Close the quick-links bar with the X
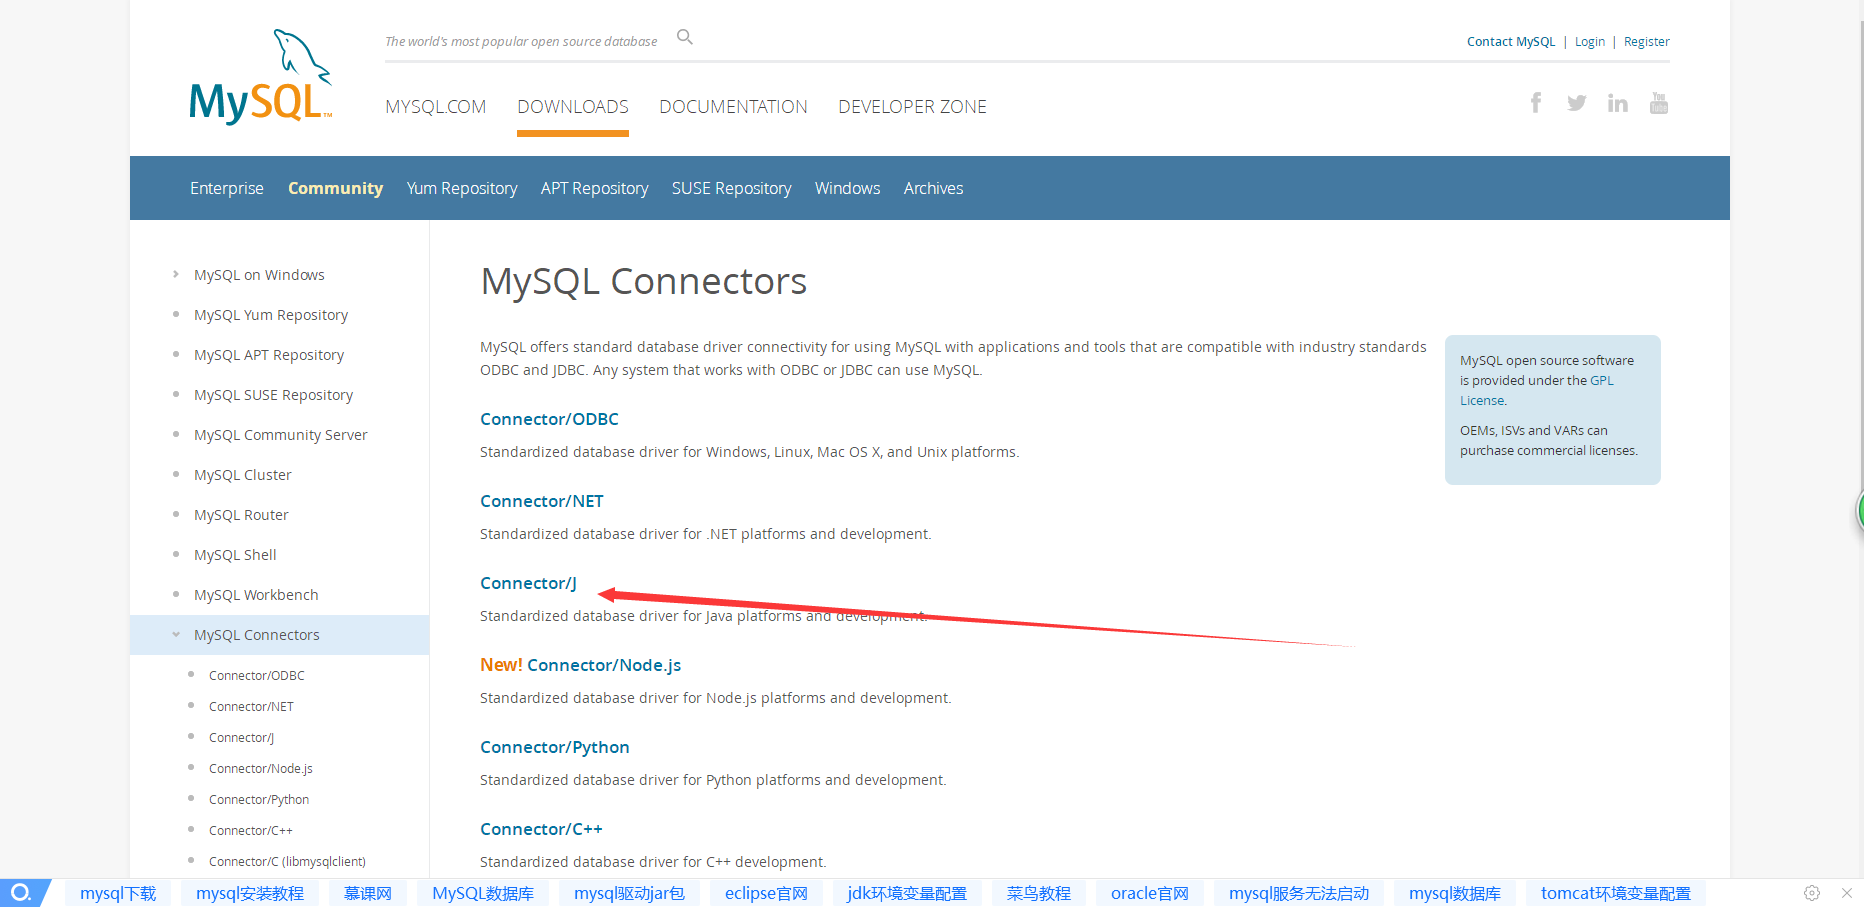This screenshot has width=1864, height=907. click(x=1848, y=893)
